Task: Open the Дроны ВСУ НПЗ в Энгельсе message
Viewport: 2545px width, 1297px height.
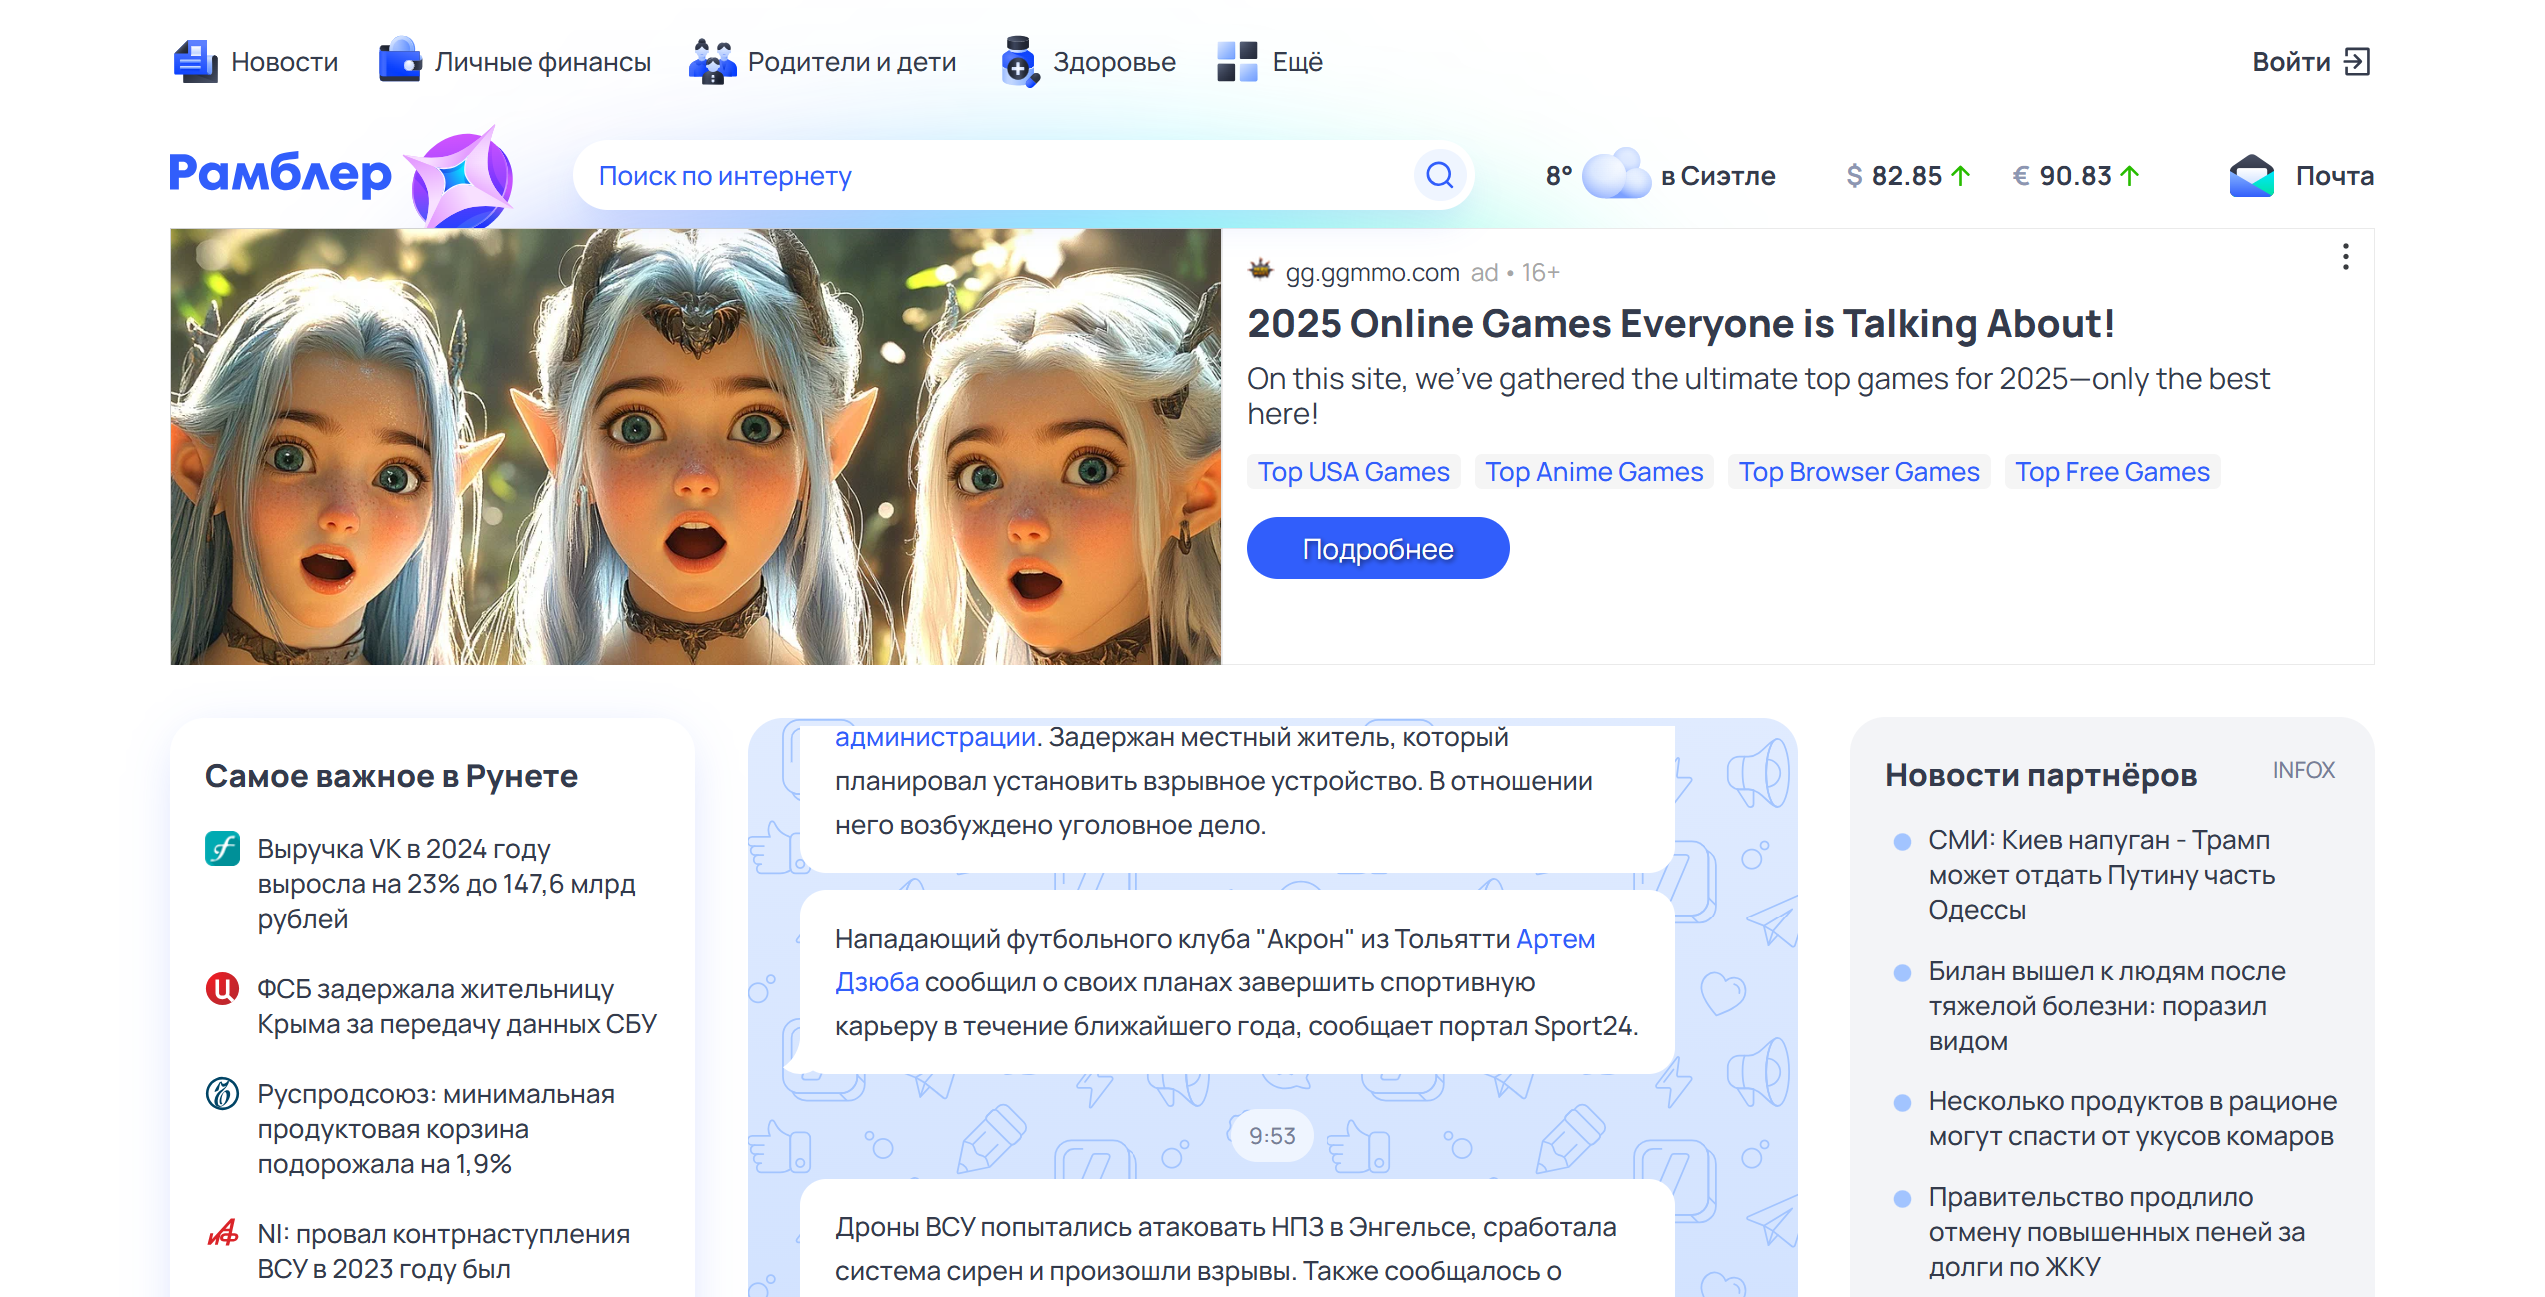Action: [x=1237, y=1239]
